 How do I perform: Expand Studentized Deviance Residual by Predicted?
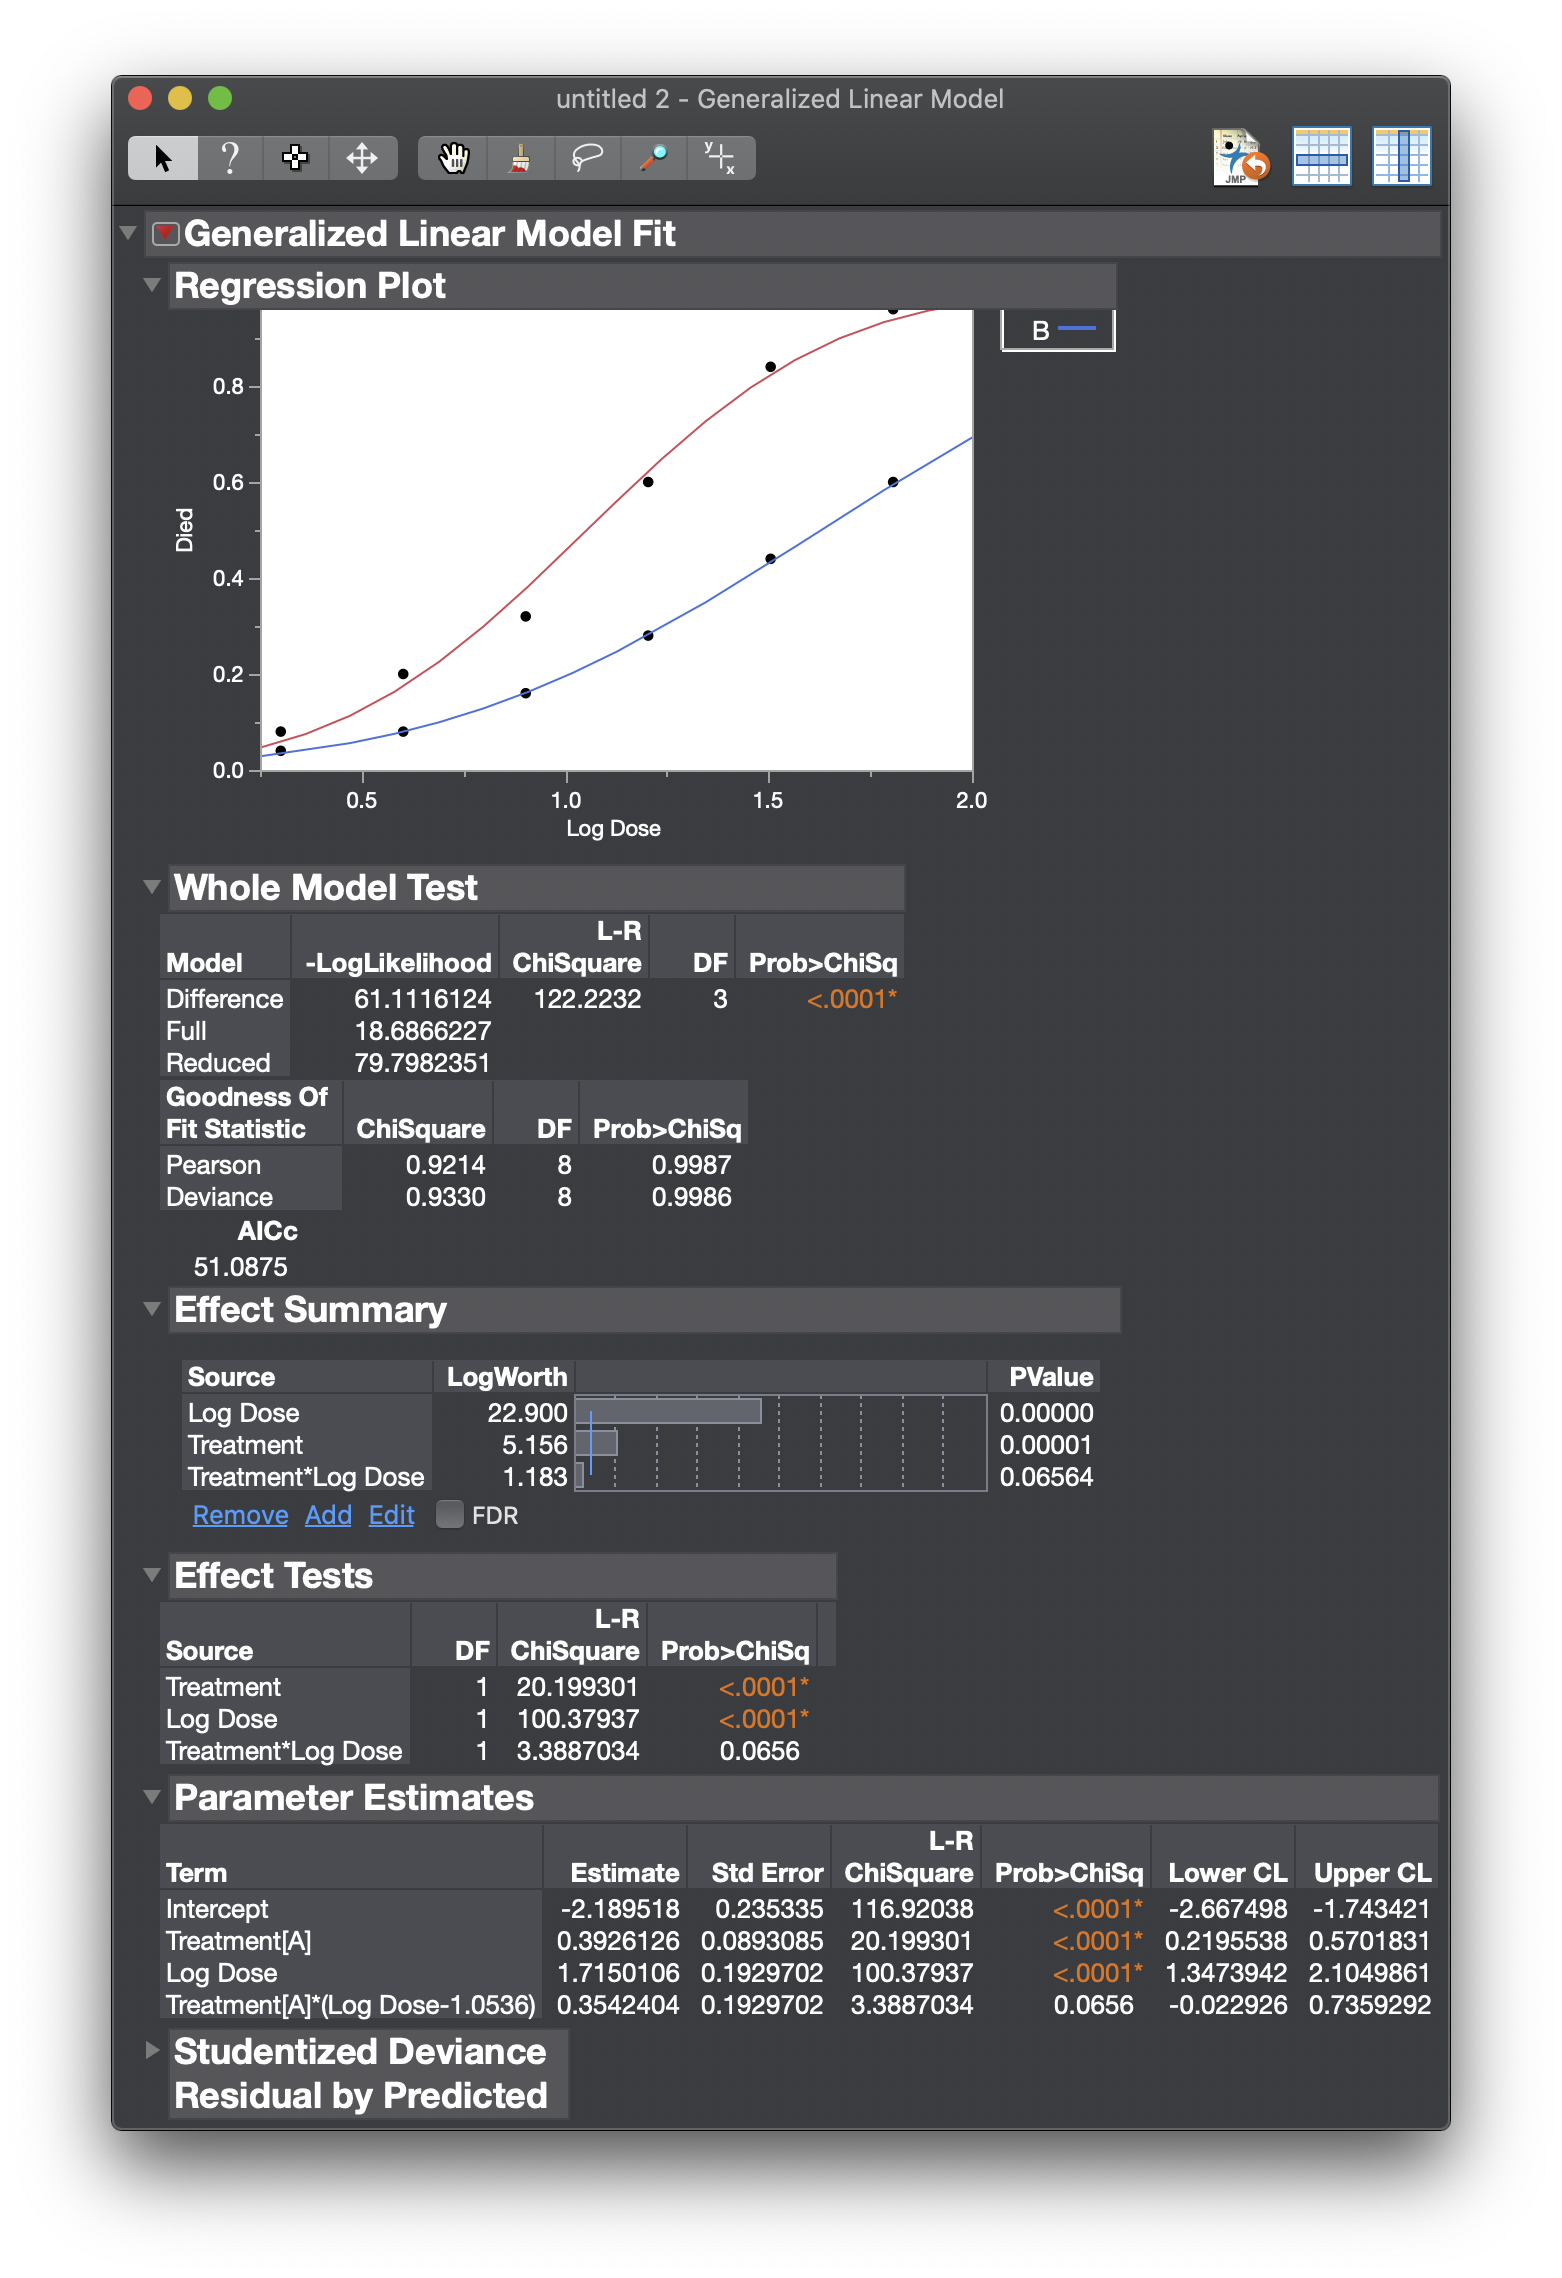tap(152, 2051)
